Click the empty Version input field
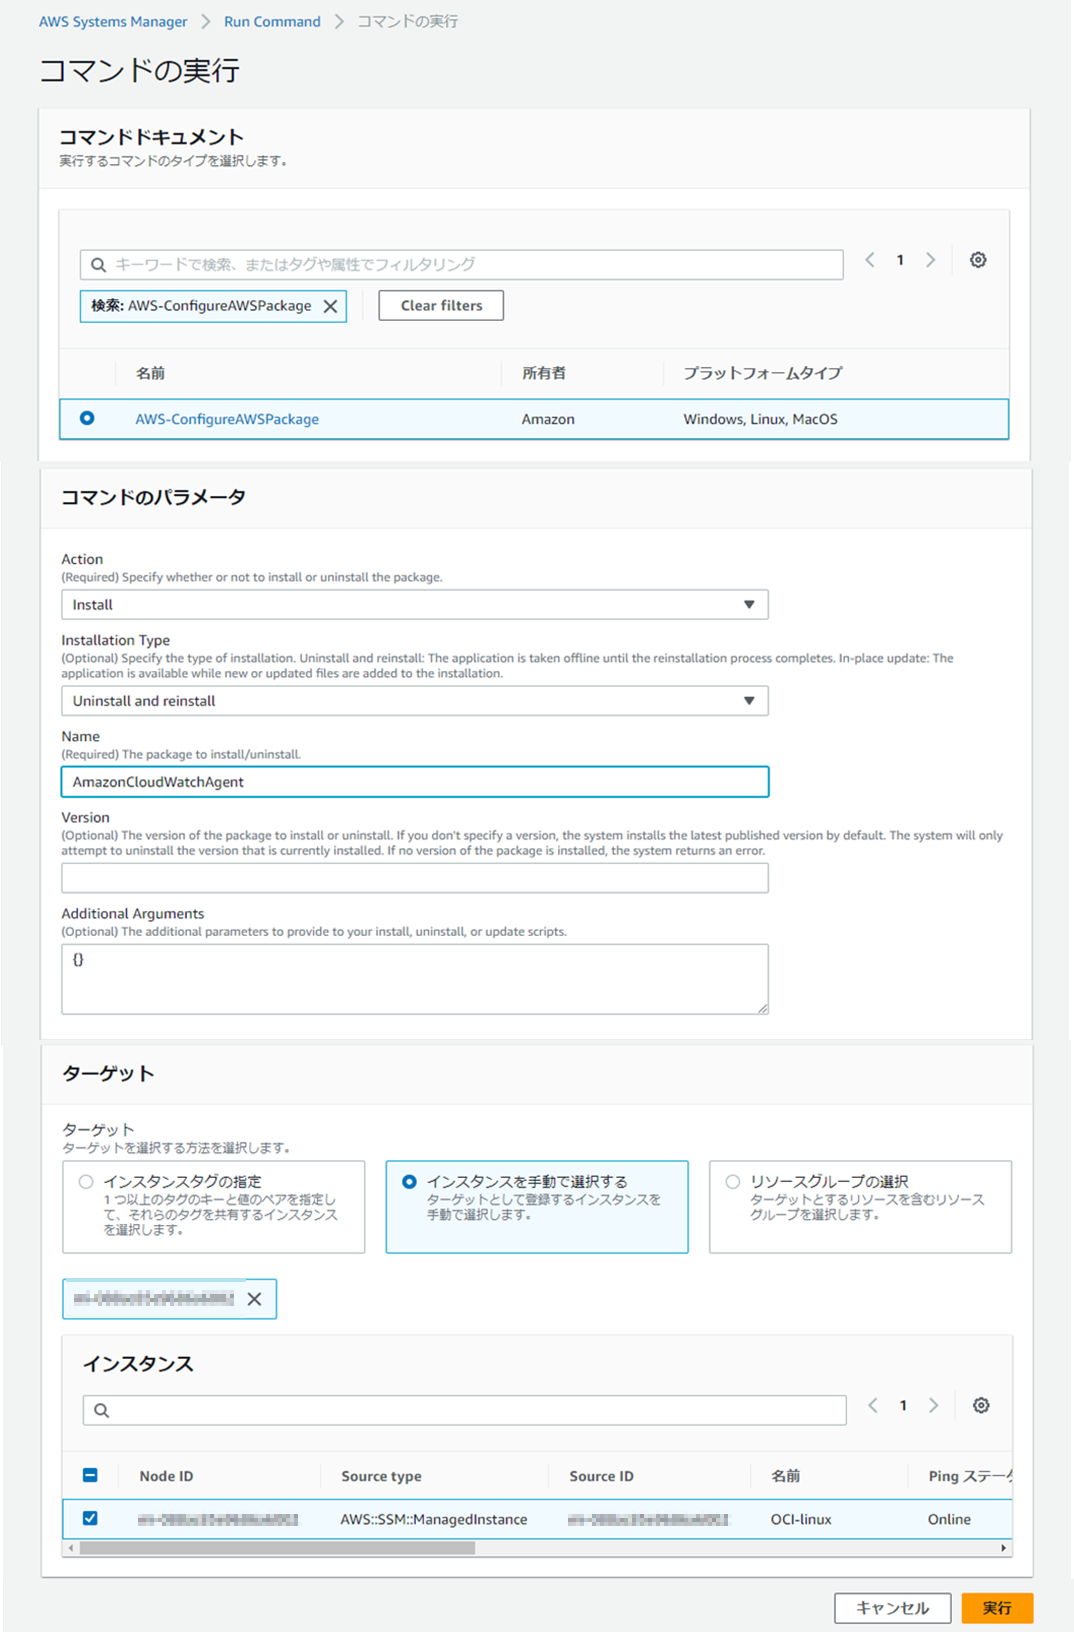 click(415, 878)
